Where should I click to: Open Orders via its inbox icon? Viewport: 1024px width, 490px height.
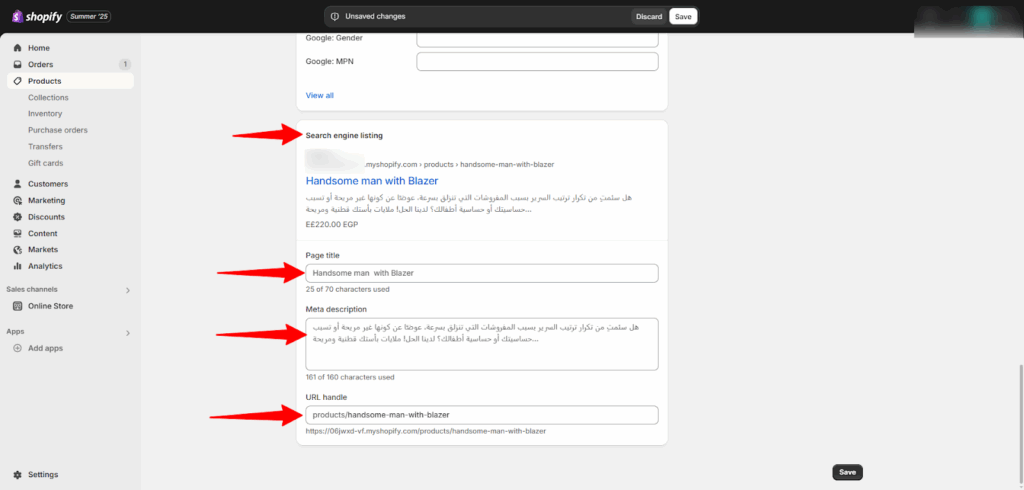[x=18, y=65]
